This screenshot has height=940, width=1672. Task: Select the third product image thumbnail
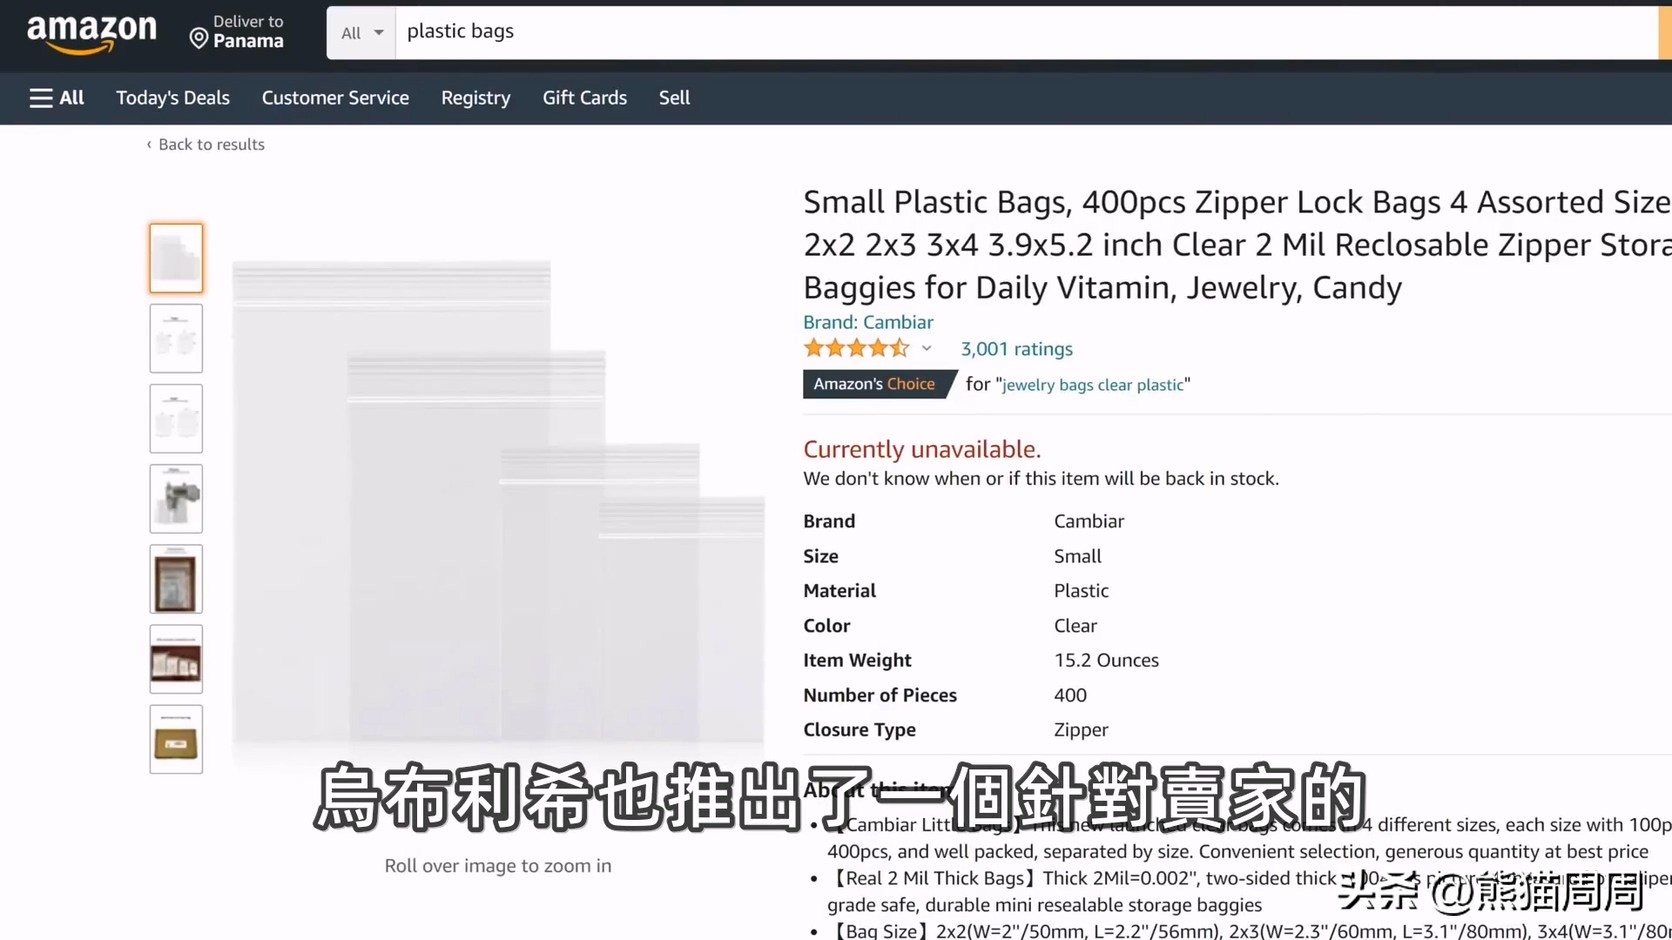(x=176, y=418)
